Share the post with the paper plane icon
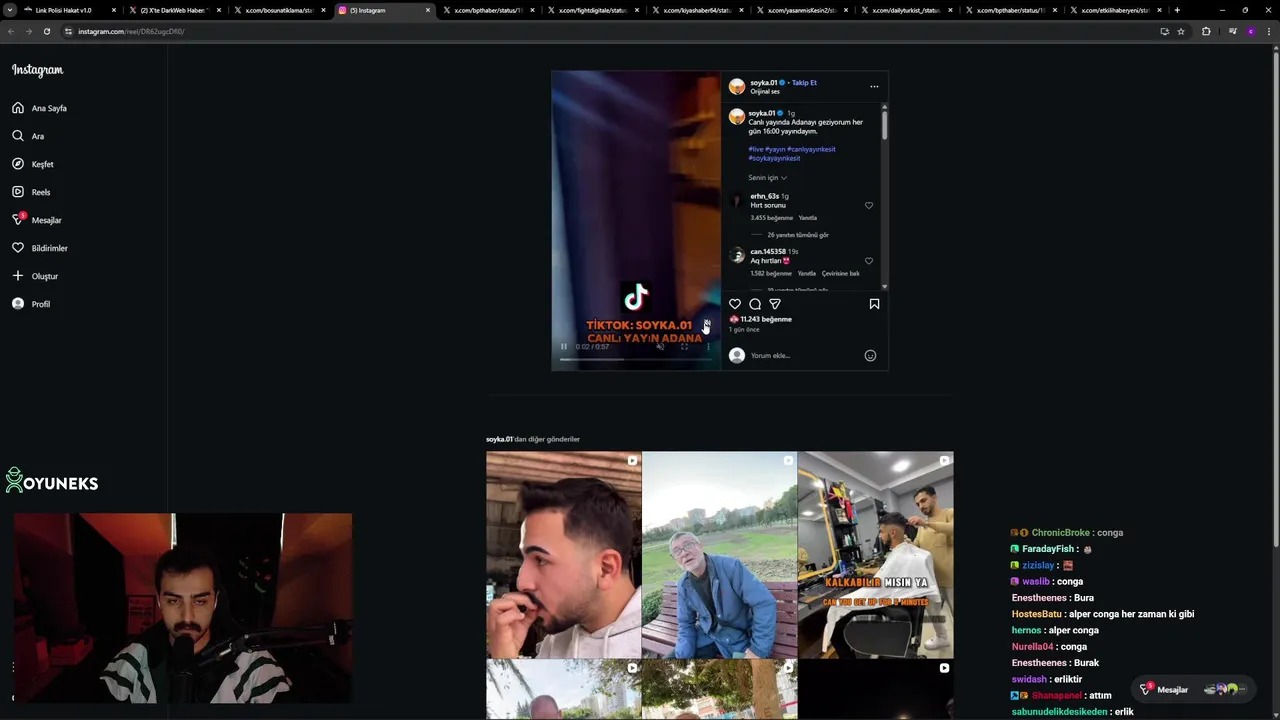1280x720 pixels. coord(775,304)
